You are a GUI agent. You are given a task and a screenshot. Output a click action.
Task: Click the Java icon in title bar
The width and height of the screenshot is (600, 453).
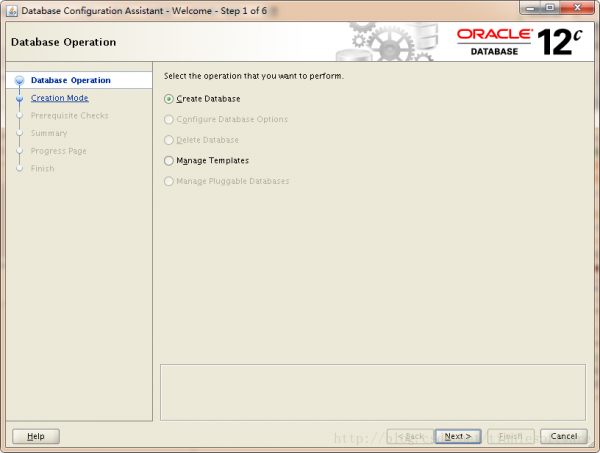(x=12, y=11)
